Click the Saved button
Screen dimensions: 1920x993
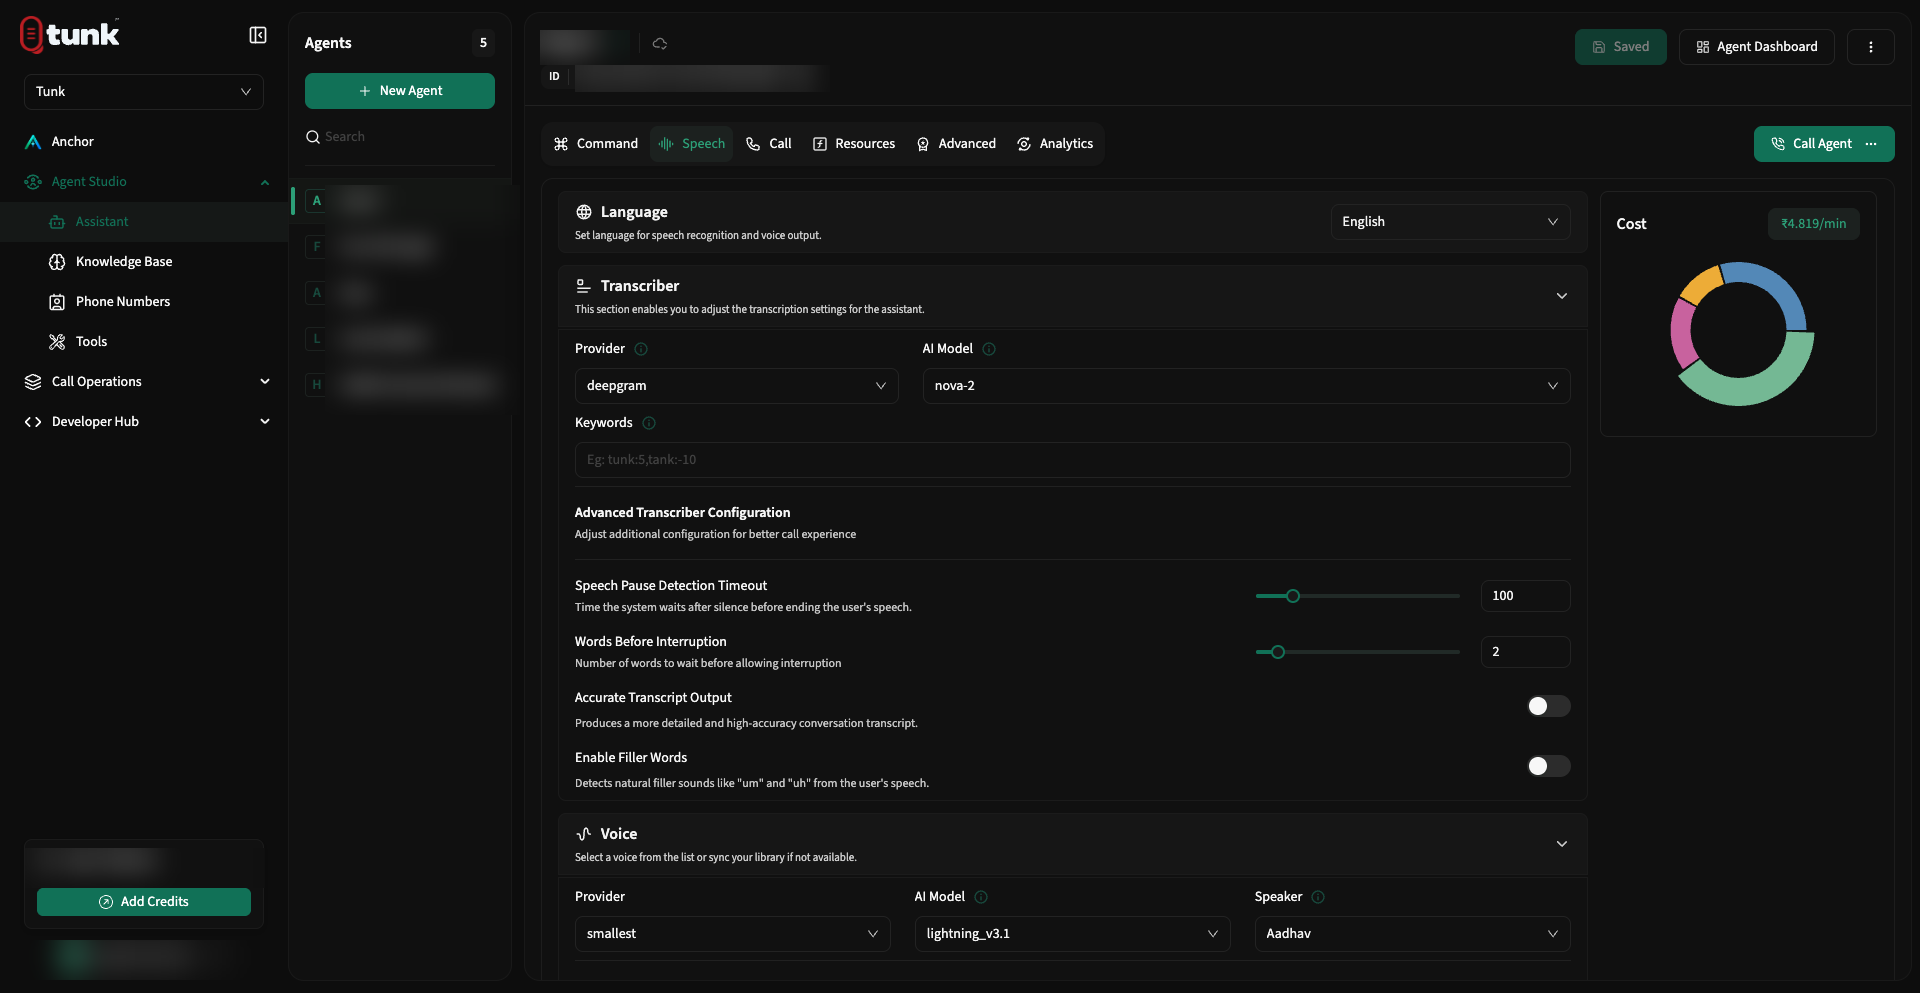coord(1621,47)
